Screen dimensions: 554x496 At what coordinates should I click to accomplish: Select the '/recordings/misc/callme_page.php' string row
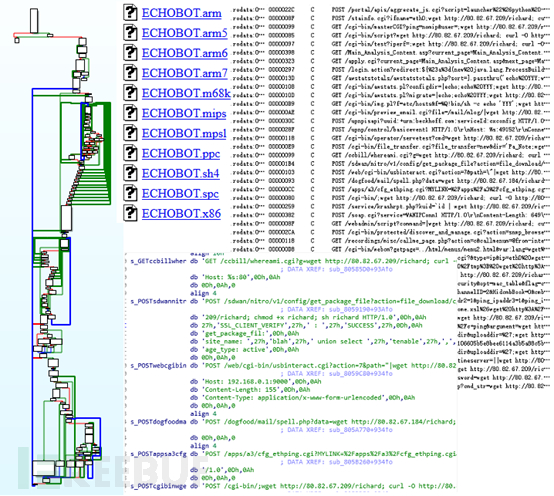(391, 241)
